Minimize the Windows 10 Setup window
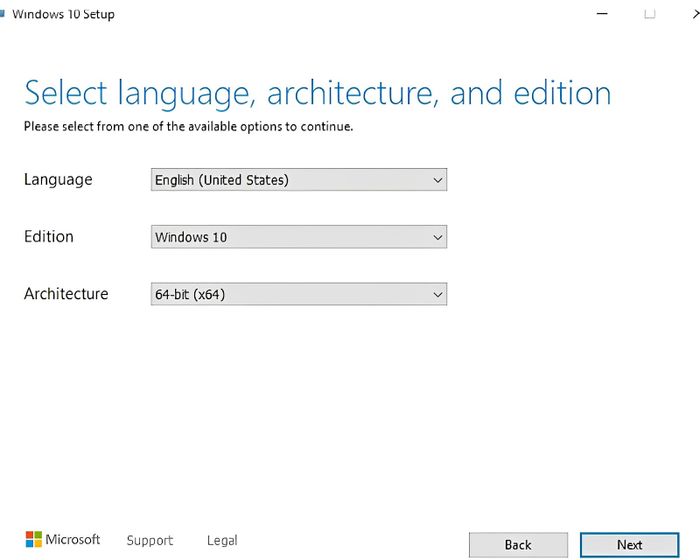 pyautogui.click(x=602, y=14)
